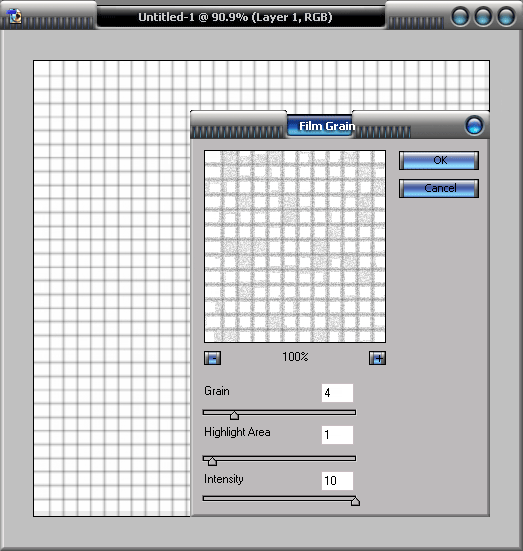Click the document icon in title bar
523x551 pixels.
[x=14, y=16]
